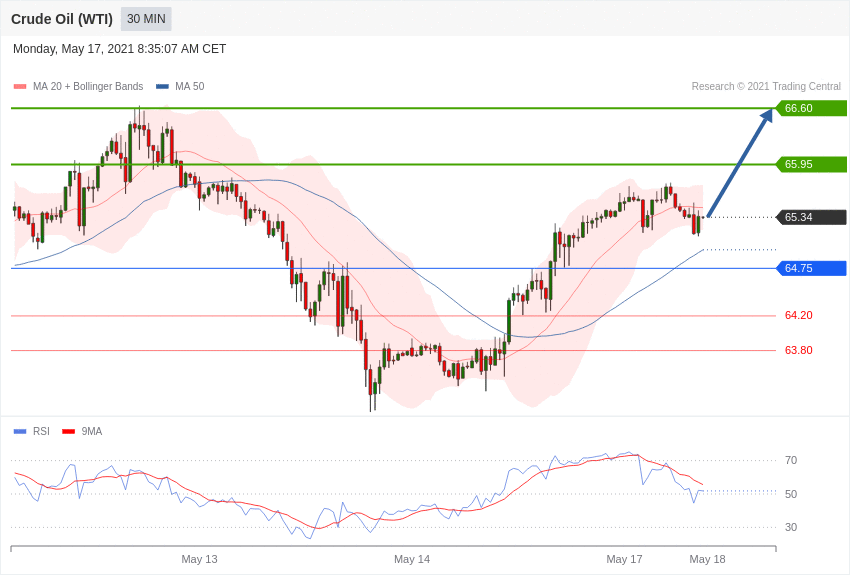Click the RSI 70 axis value
850x576 pixels.
pyautogui.click(x=791, y=460)
